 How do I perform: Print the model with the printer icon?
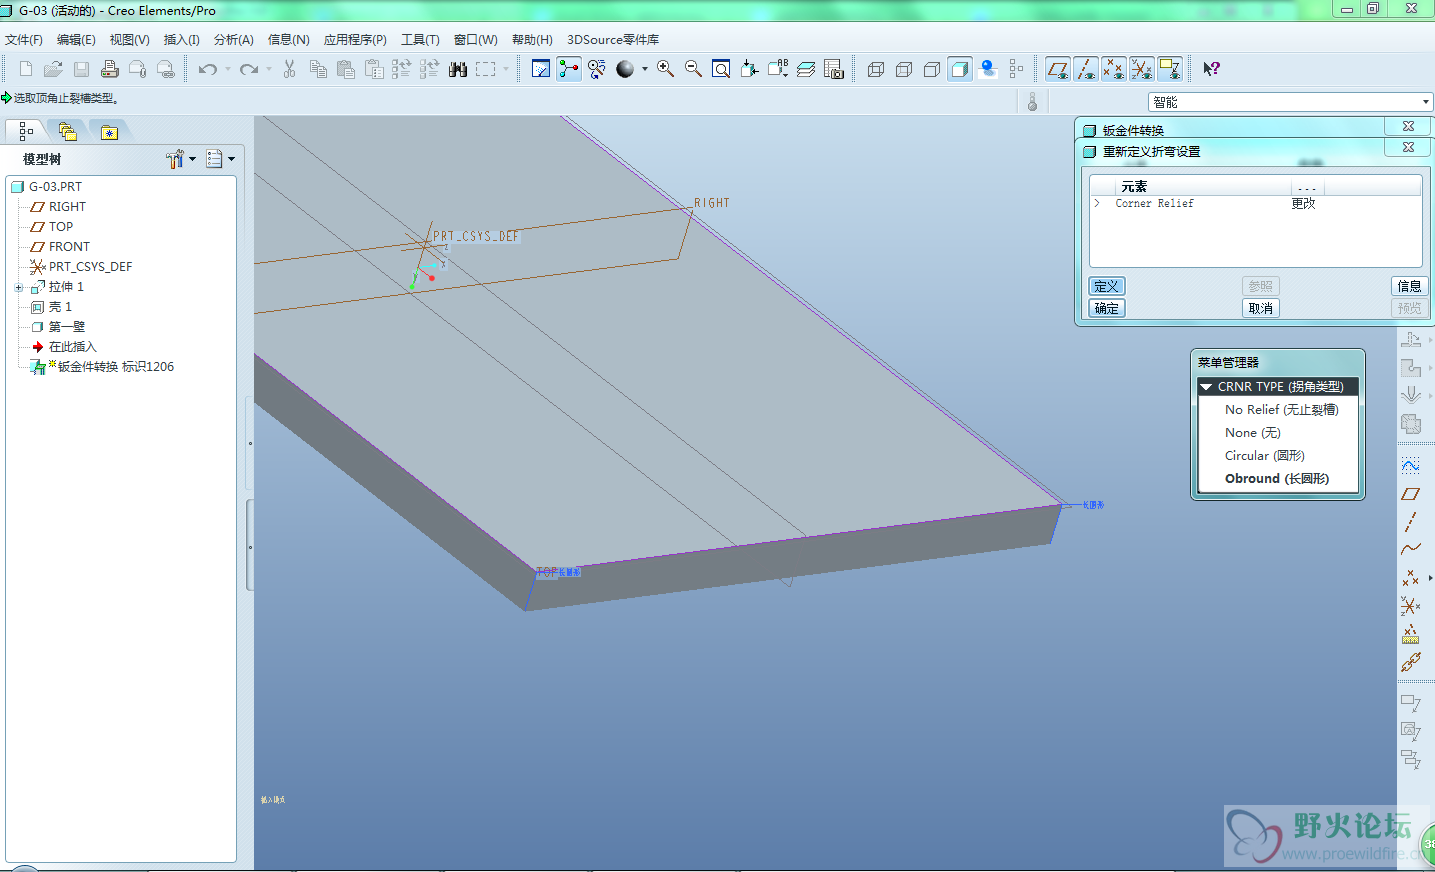coord(110,69)
